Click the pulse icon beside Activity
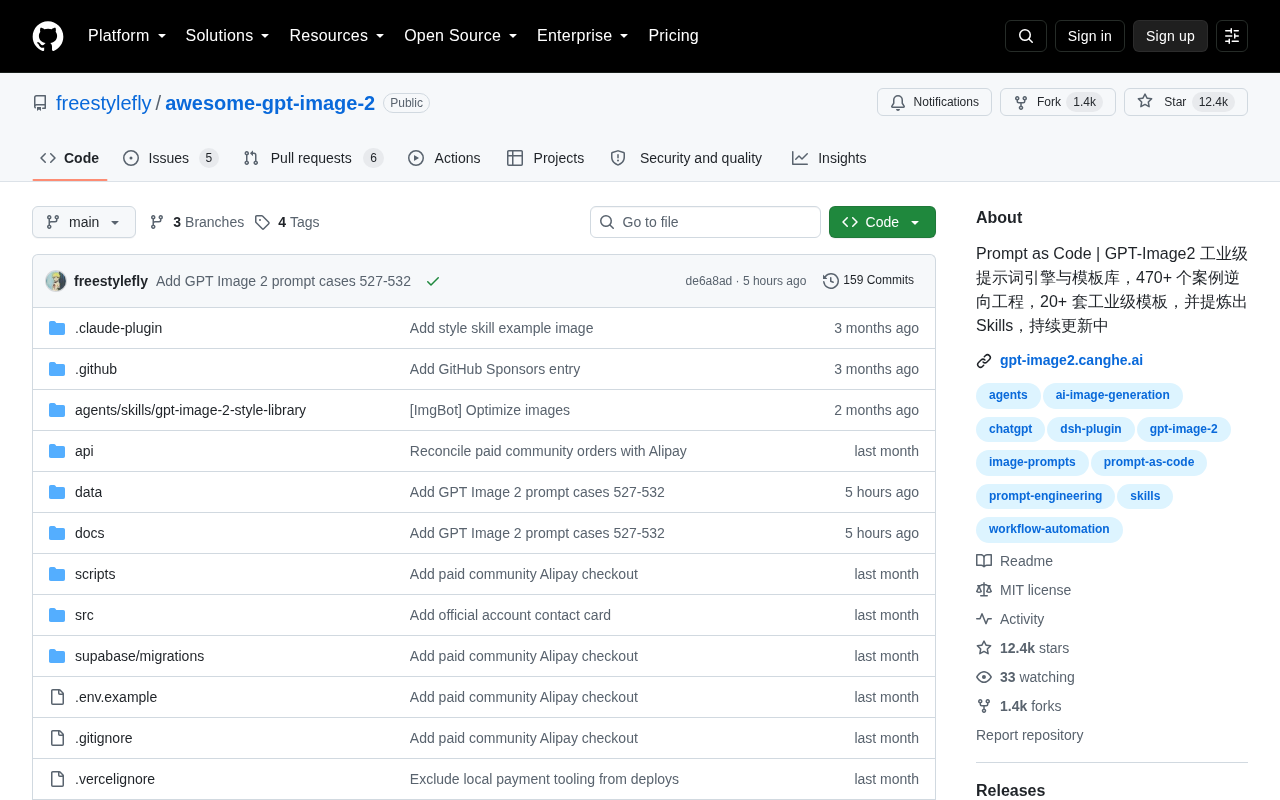This screenshot has height=800, width=1280. [x=984, y=619]
